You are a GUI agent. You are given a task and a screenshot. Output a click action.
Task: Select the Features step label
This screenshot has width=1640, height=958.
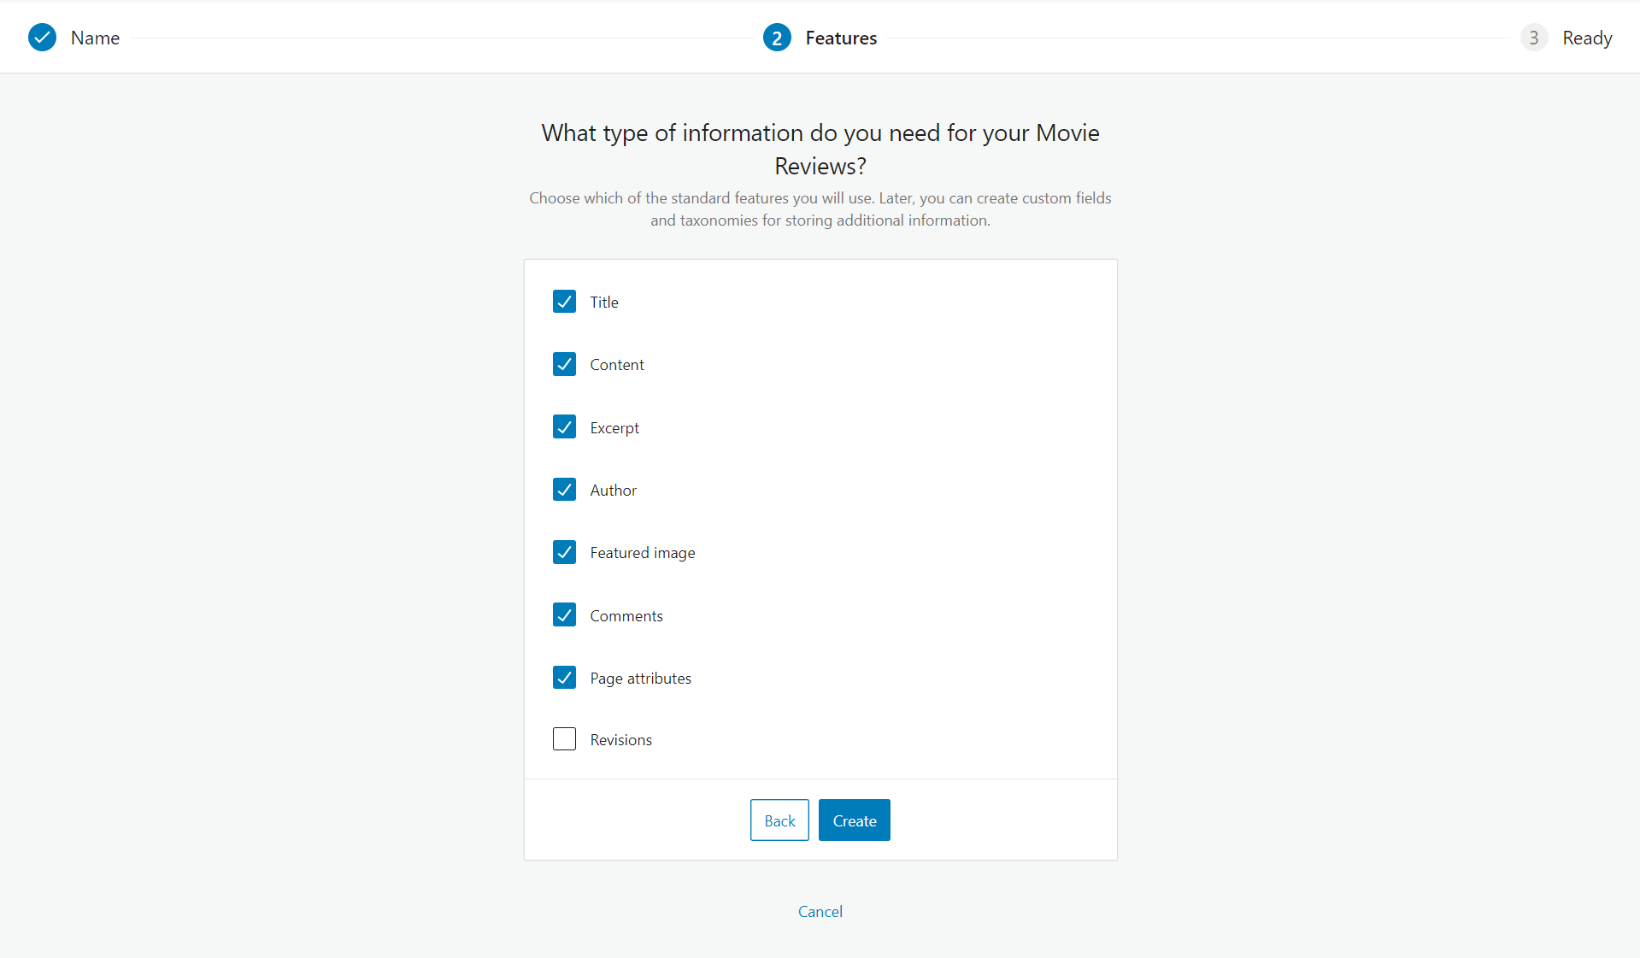(x=841, y=38)
